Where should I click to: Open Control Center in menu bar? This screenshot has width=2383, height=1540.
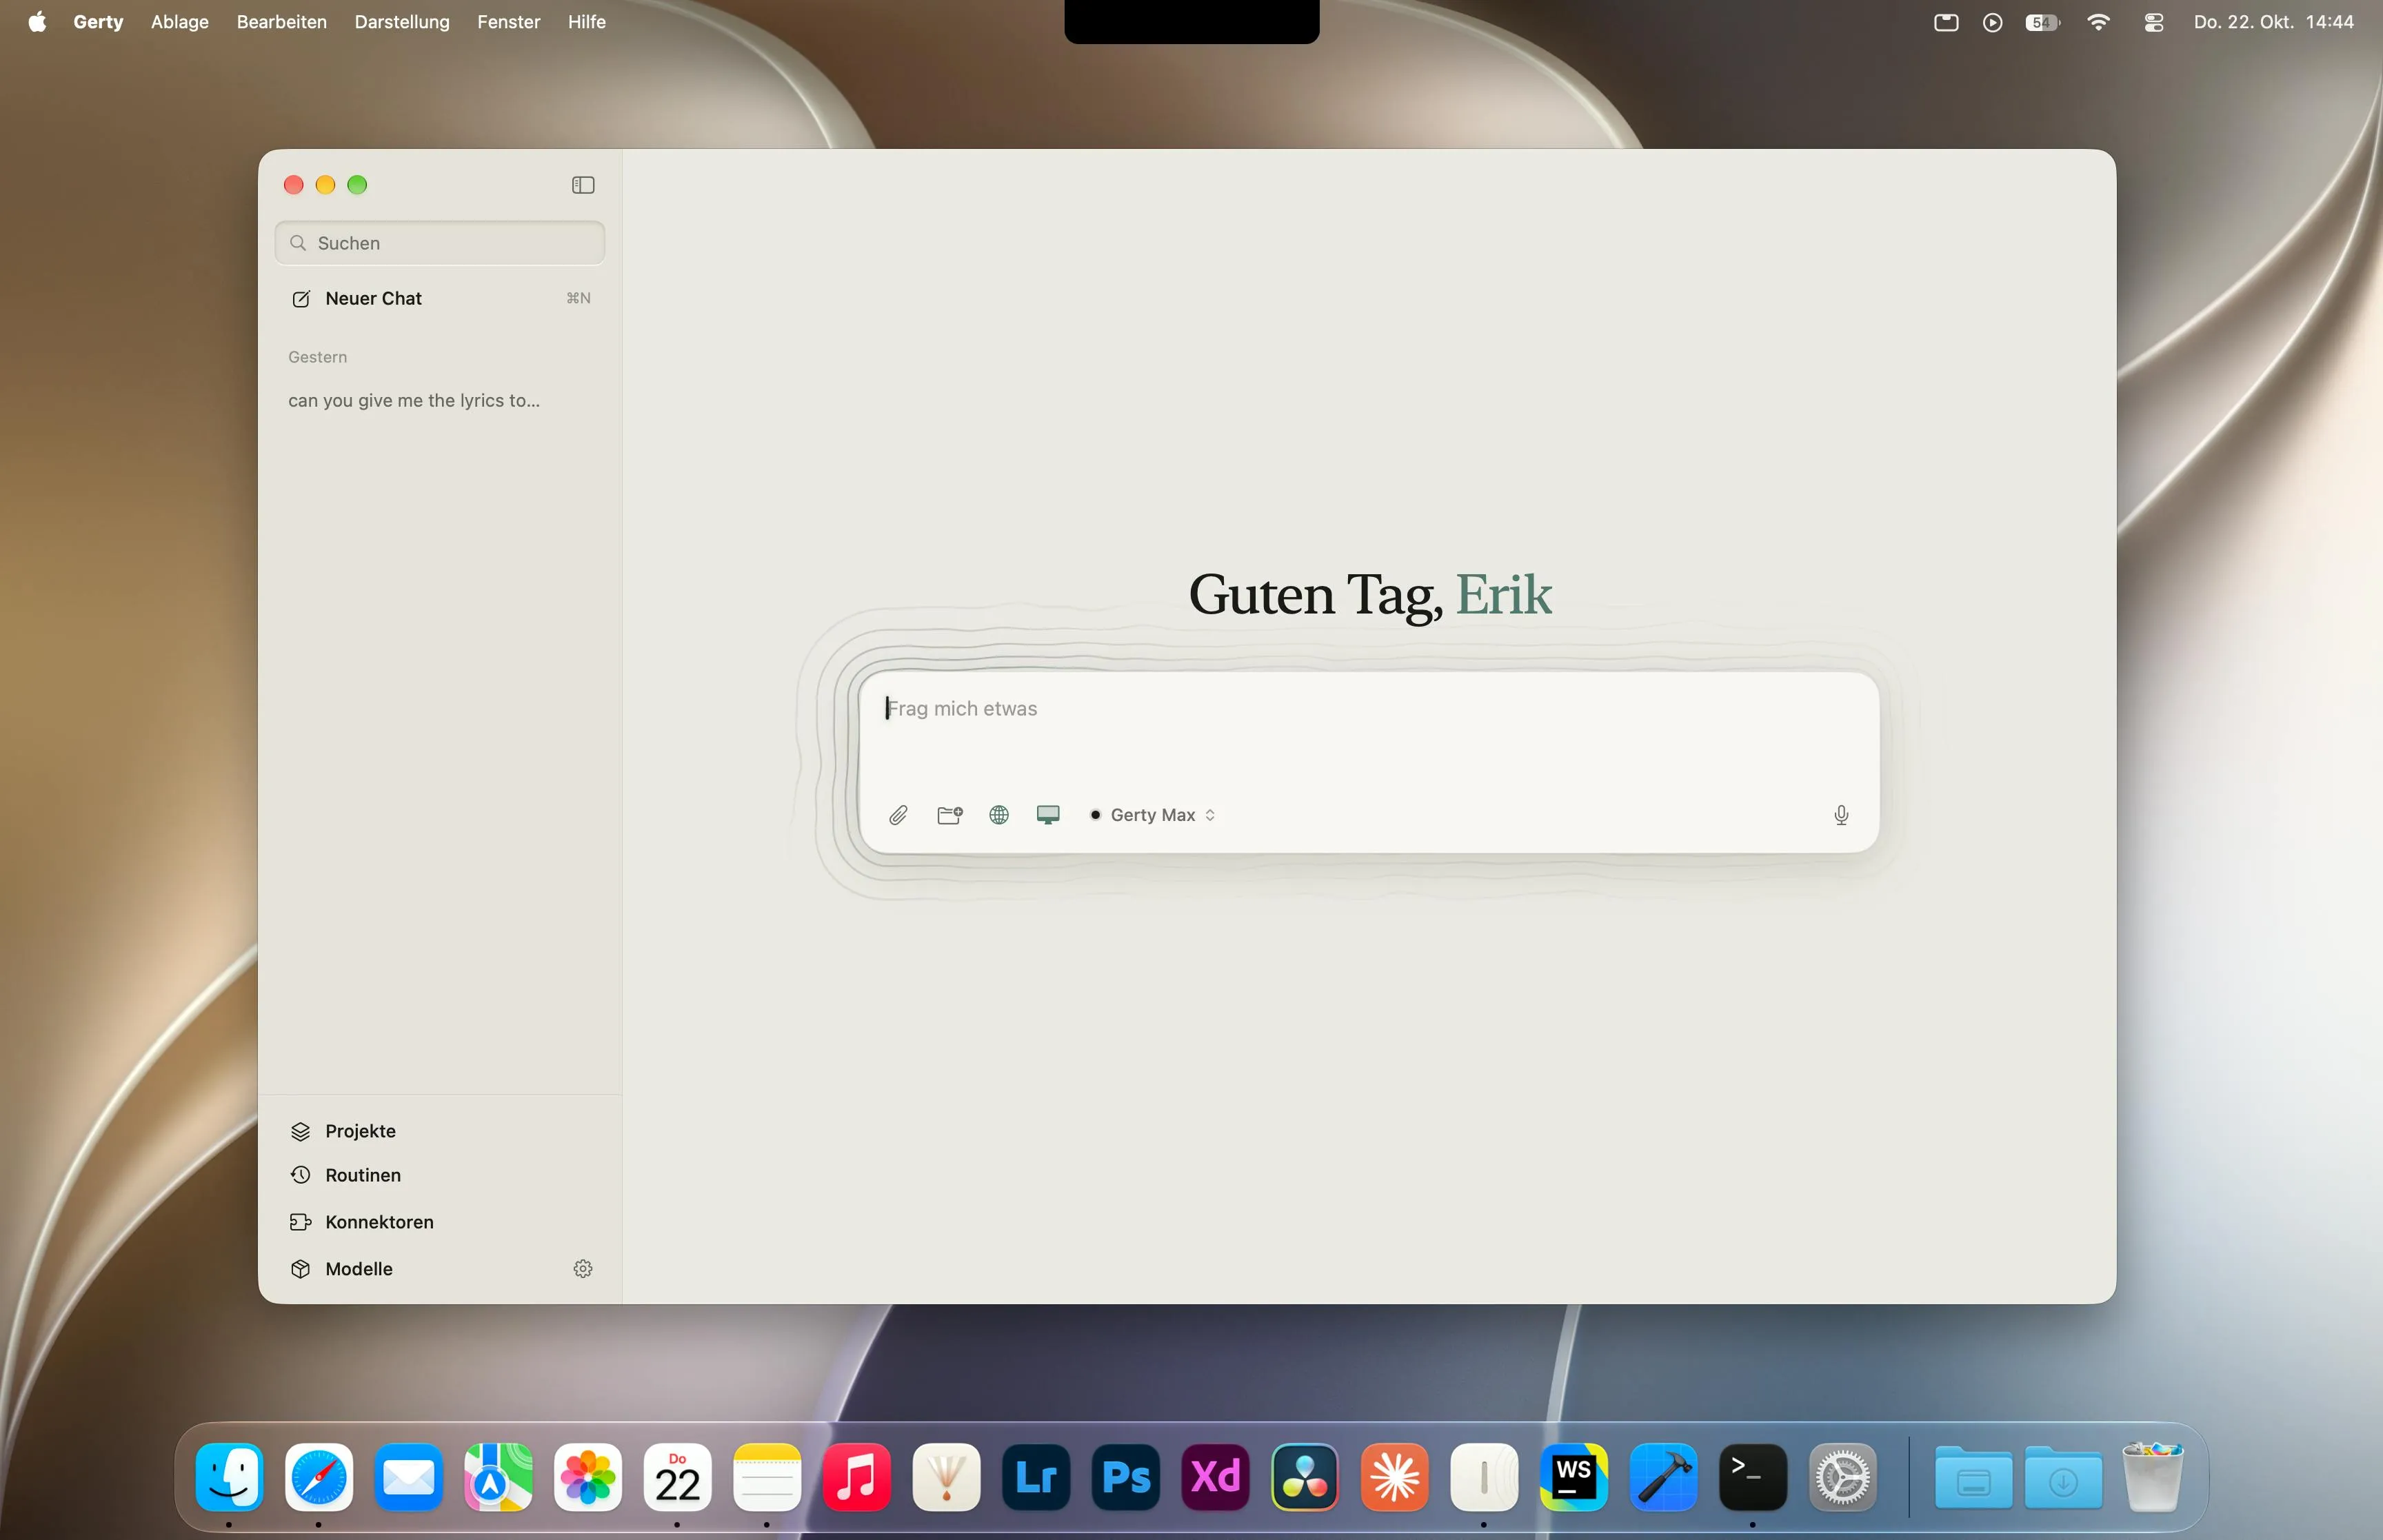click(x=2154, y=22)
